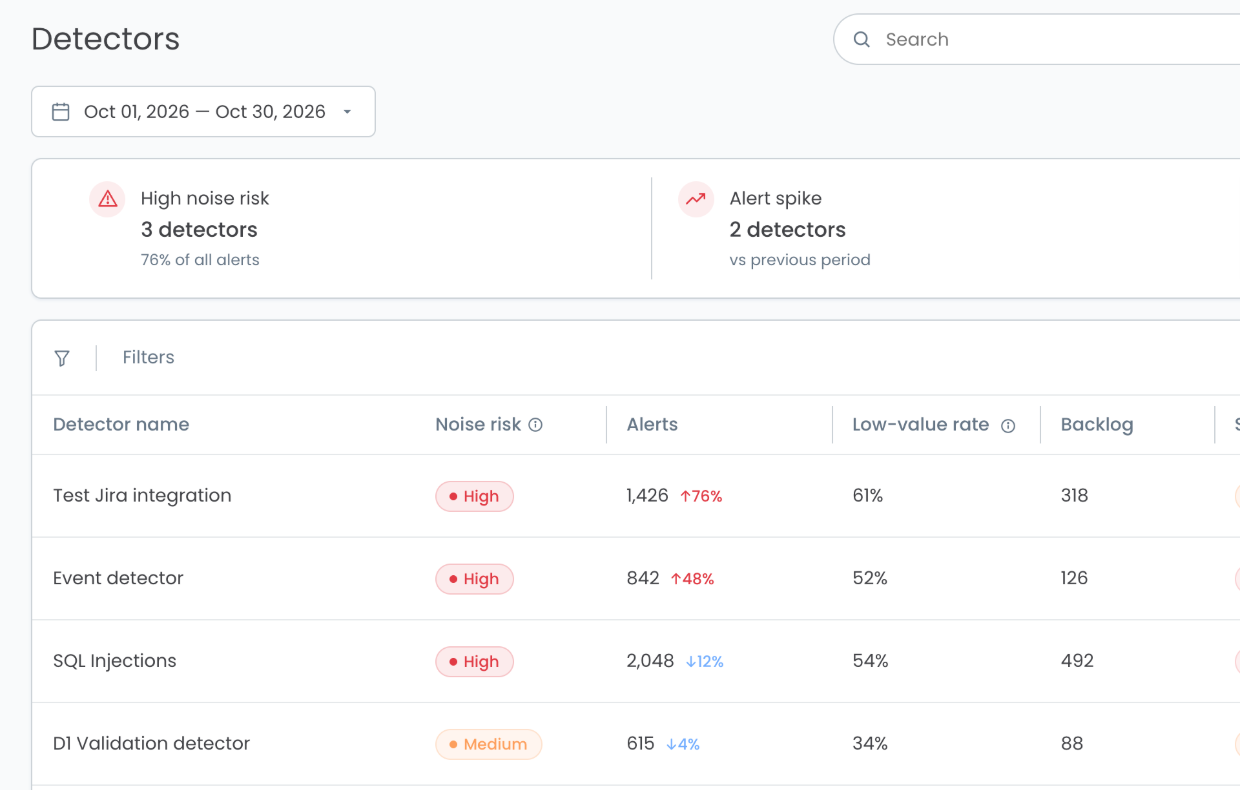Viewport: 1240px width, 790px height.
Task: Open the Test Jira integration detector
Action: click(142, 495)
